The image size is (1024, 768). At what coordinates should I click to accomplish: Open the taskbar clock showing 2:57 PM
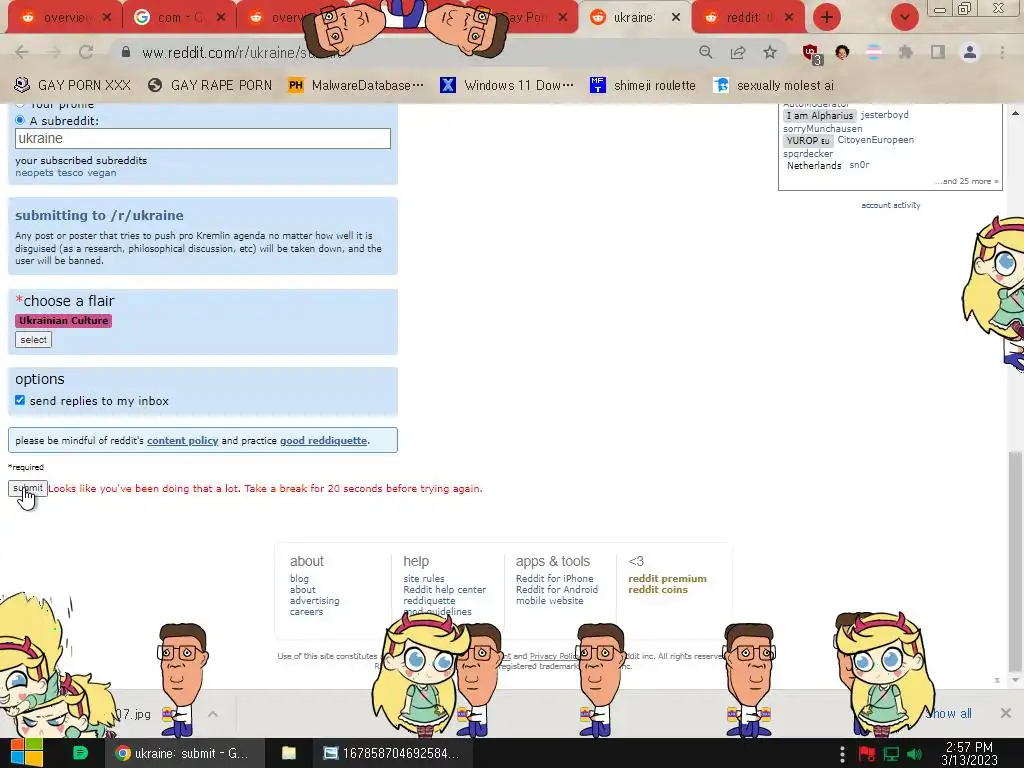[969, 754]
